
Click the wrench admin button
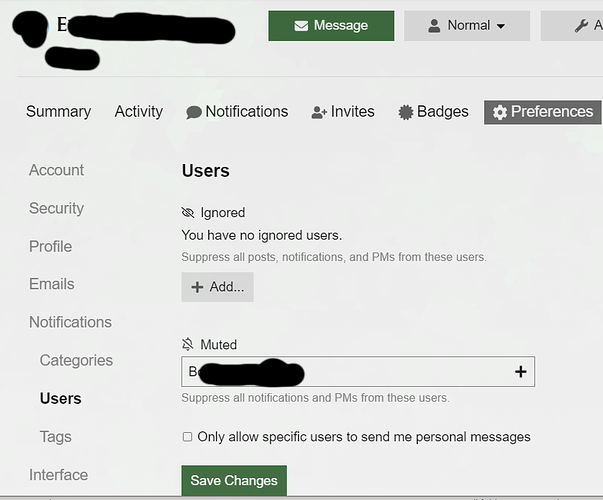point(572,26)
